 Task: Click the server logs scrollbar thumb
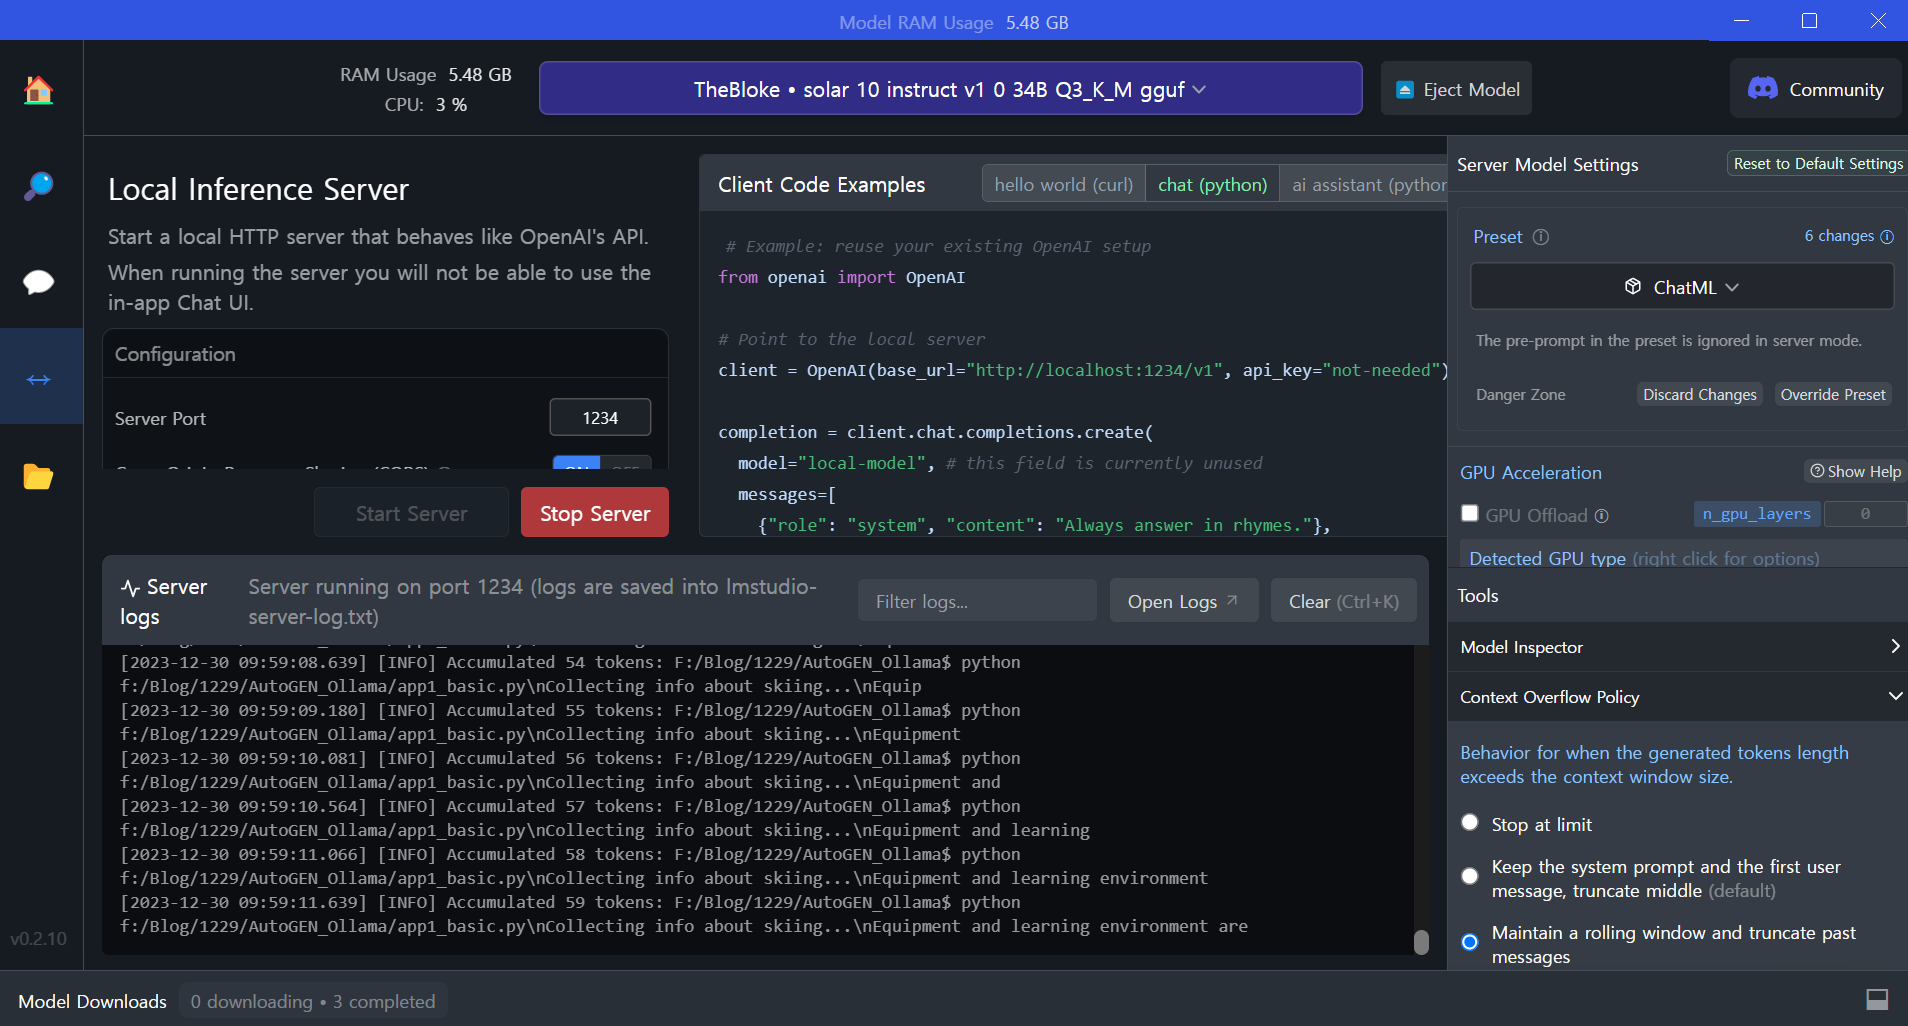pyautogui.click(x=1421, y=942)
